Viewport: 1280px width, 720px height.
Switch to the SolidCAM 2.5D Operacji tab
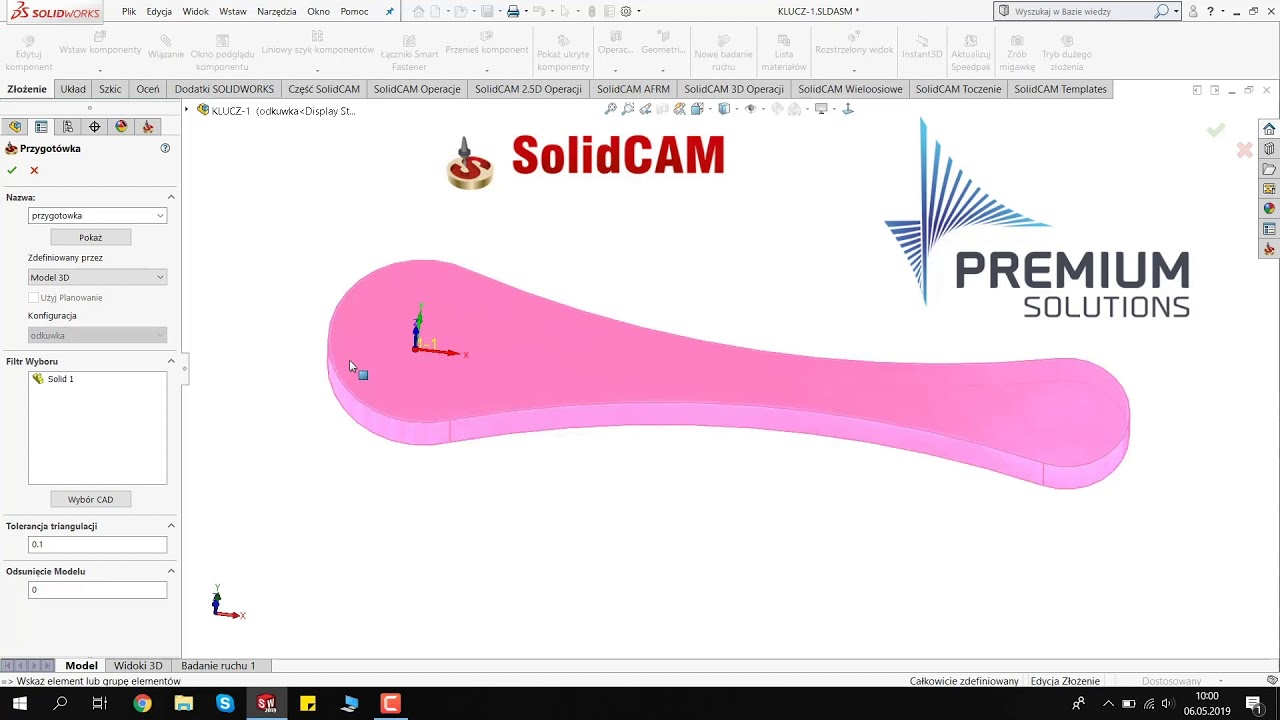click(528, 89)
